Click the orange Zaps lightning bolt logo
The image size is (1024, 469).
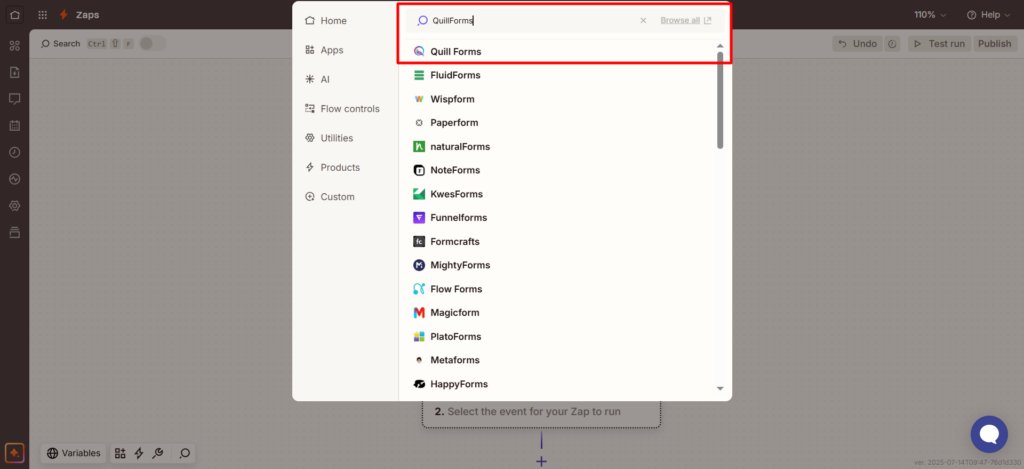[63, 14]
